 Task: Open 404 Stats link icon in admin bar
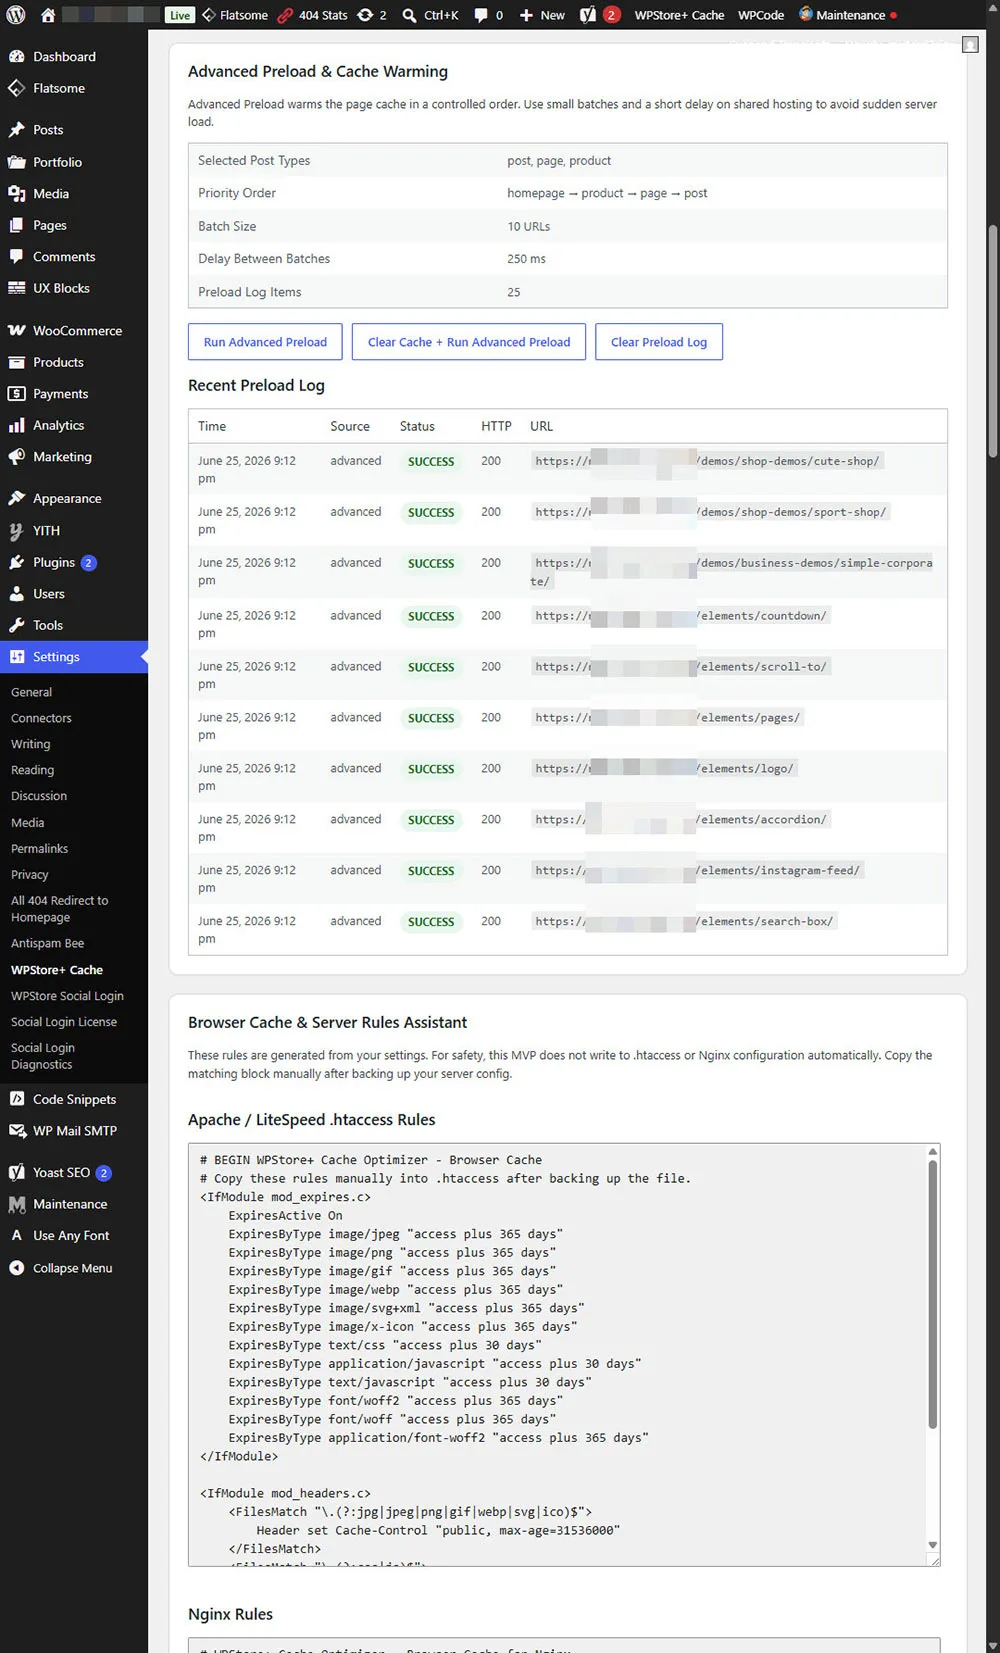(285, 15)
